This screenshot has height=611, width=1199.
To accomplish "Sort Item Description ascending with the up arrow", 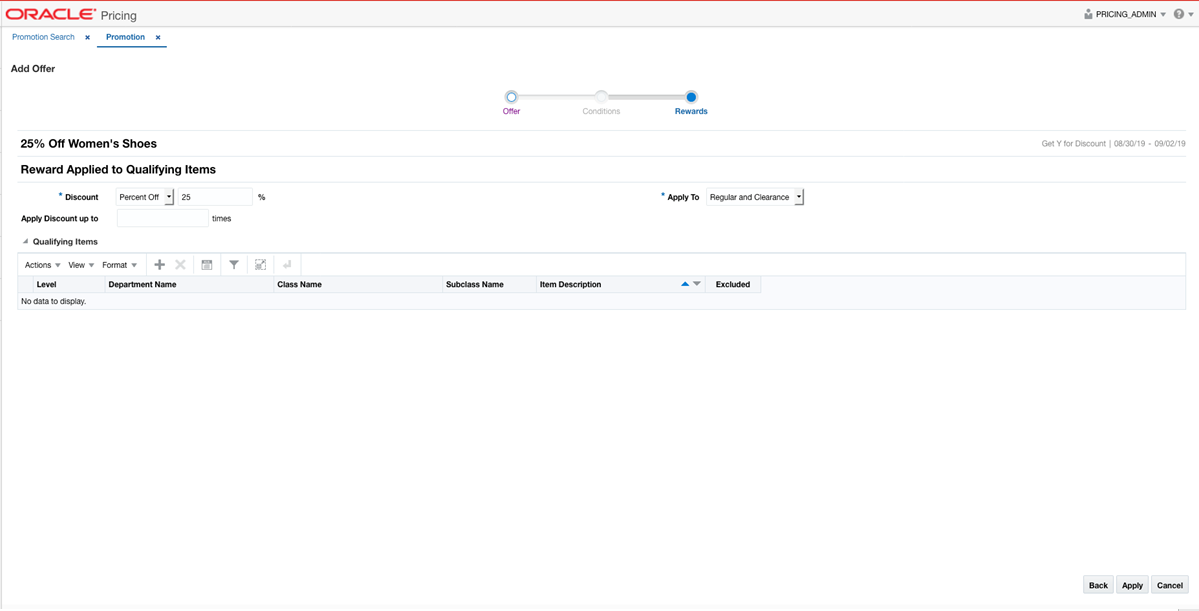I will tap(685, 284).
